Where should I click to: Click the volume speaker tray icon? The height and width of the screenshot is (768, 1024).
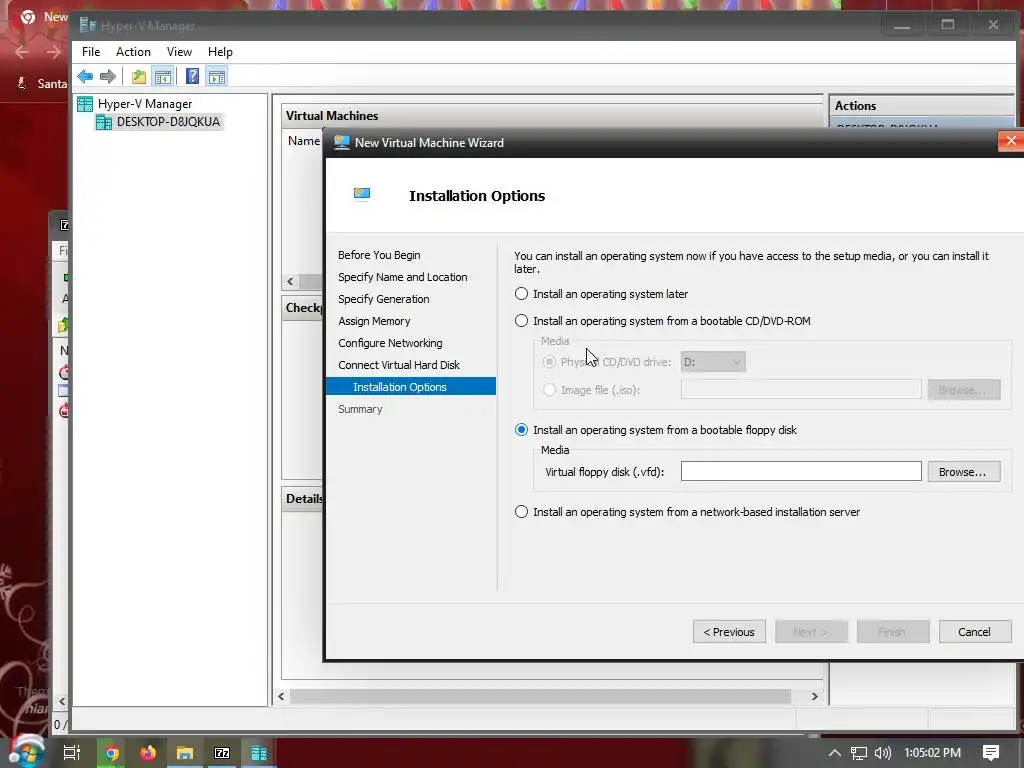click(x=882, y=753)
